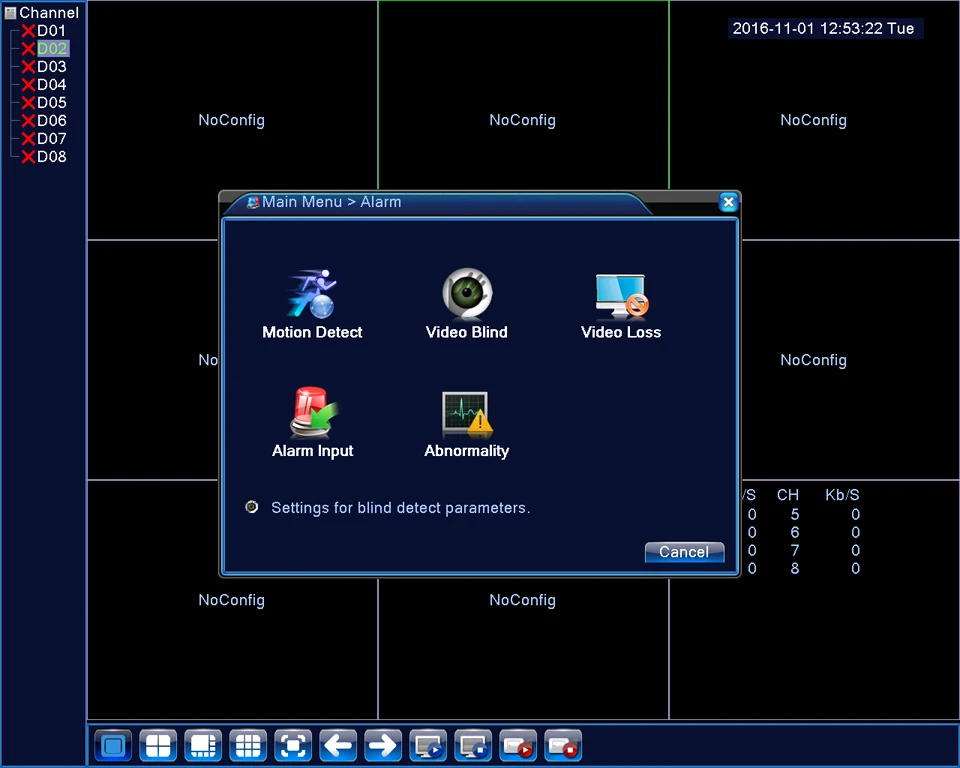The height and width of the screenshot is (768, 960).
Task: Click the Main Menu > Alarm title
Action: (x=331, y=202)
